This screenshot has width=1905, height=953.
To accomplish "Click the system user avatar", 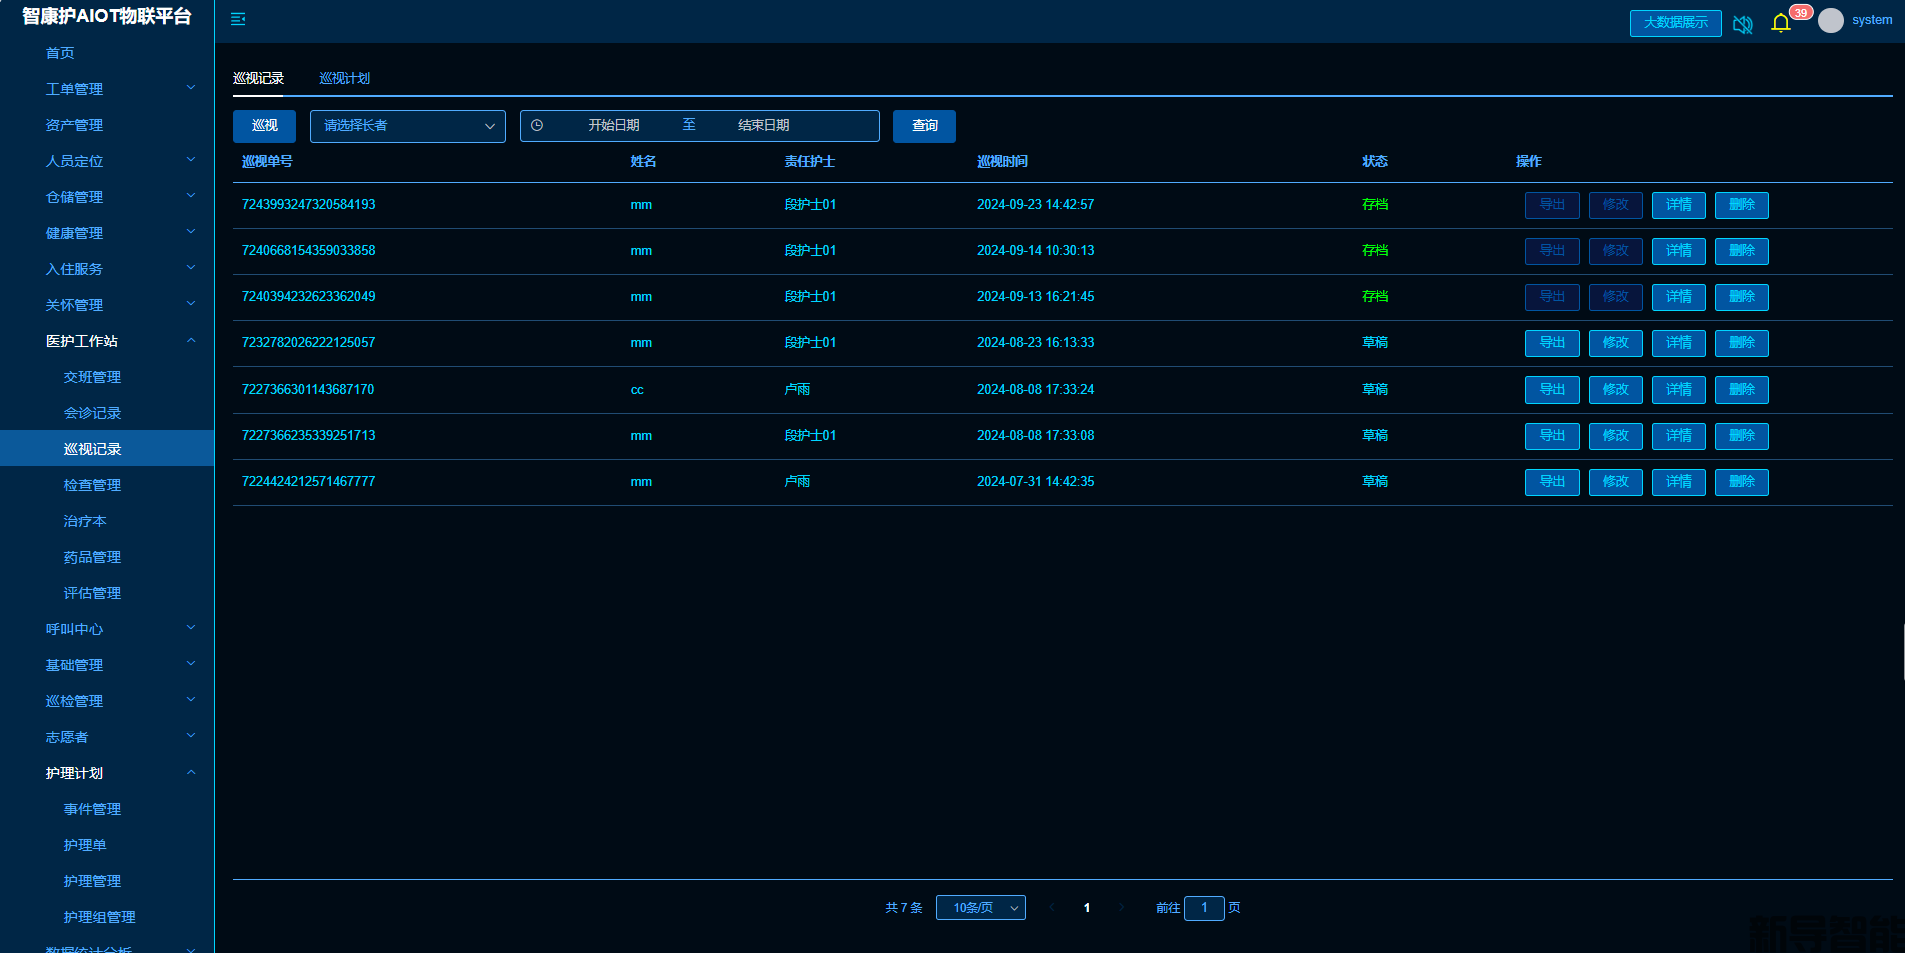I will pos(1830,21).
